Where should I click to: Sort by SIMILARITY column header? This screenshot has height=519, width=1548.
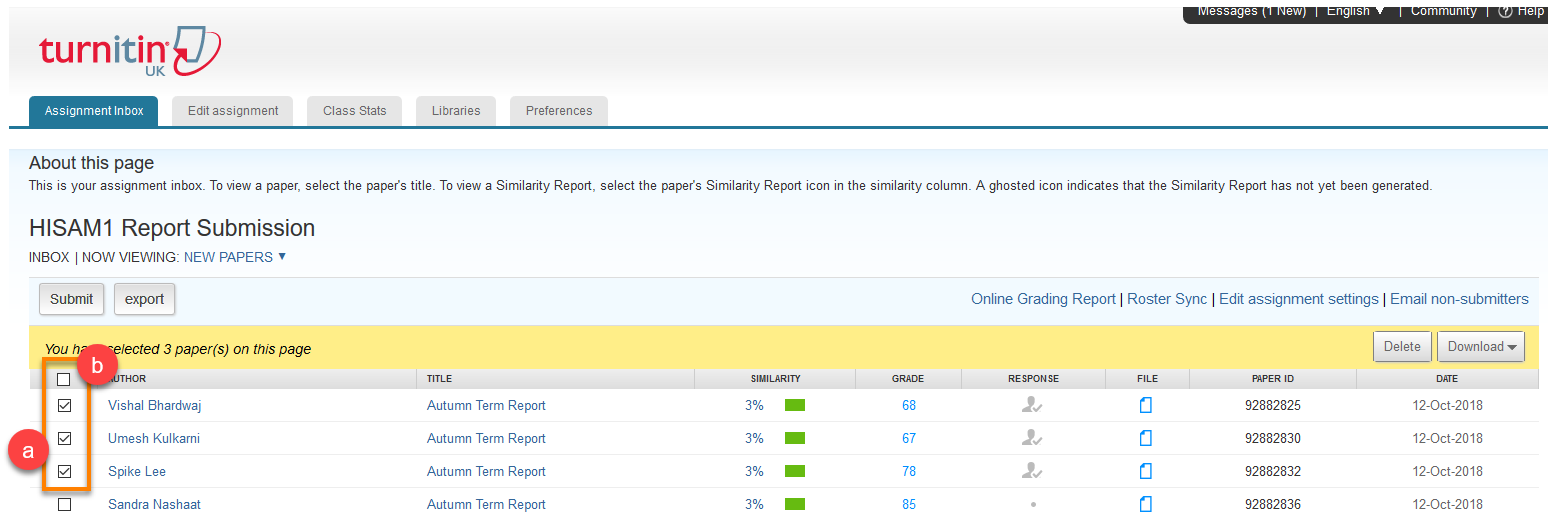pos(775,379)
